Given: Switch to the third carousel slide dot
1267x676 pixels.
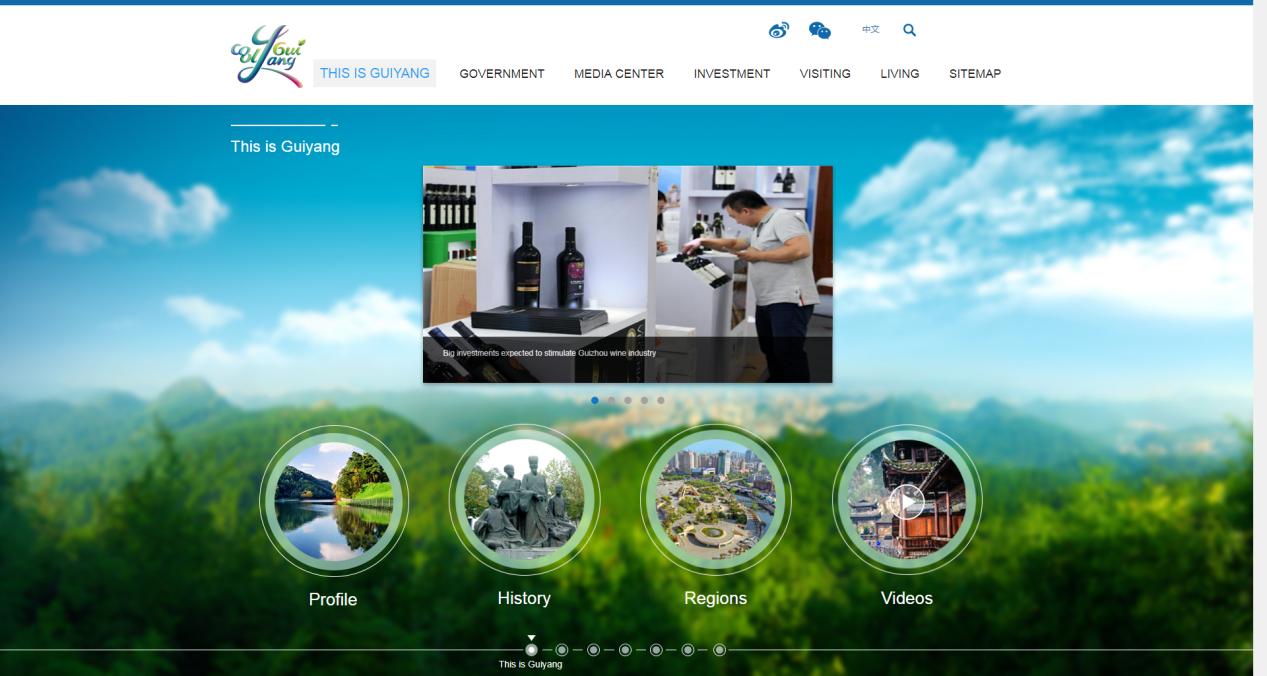Looking at the screenshot, I should tap(628, 400).
